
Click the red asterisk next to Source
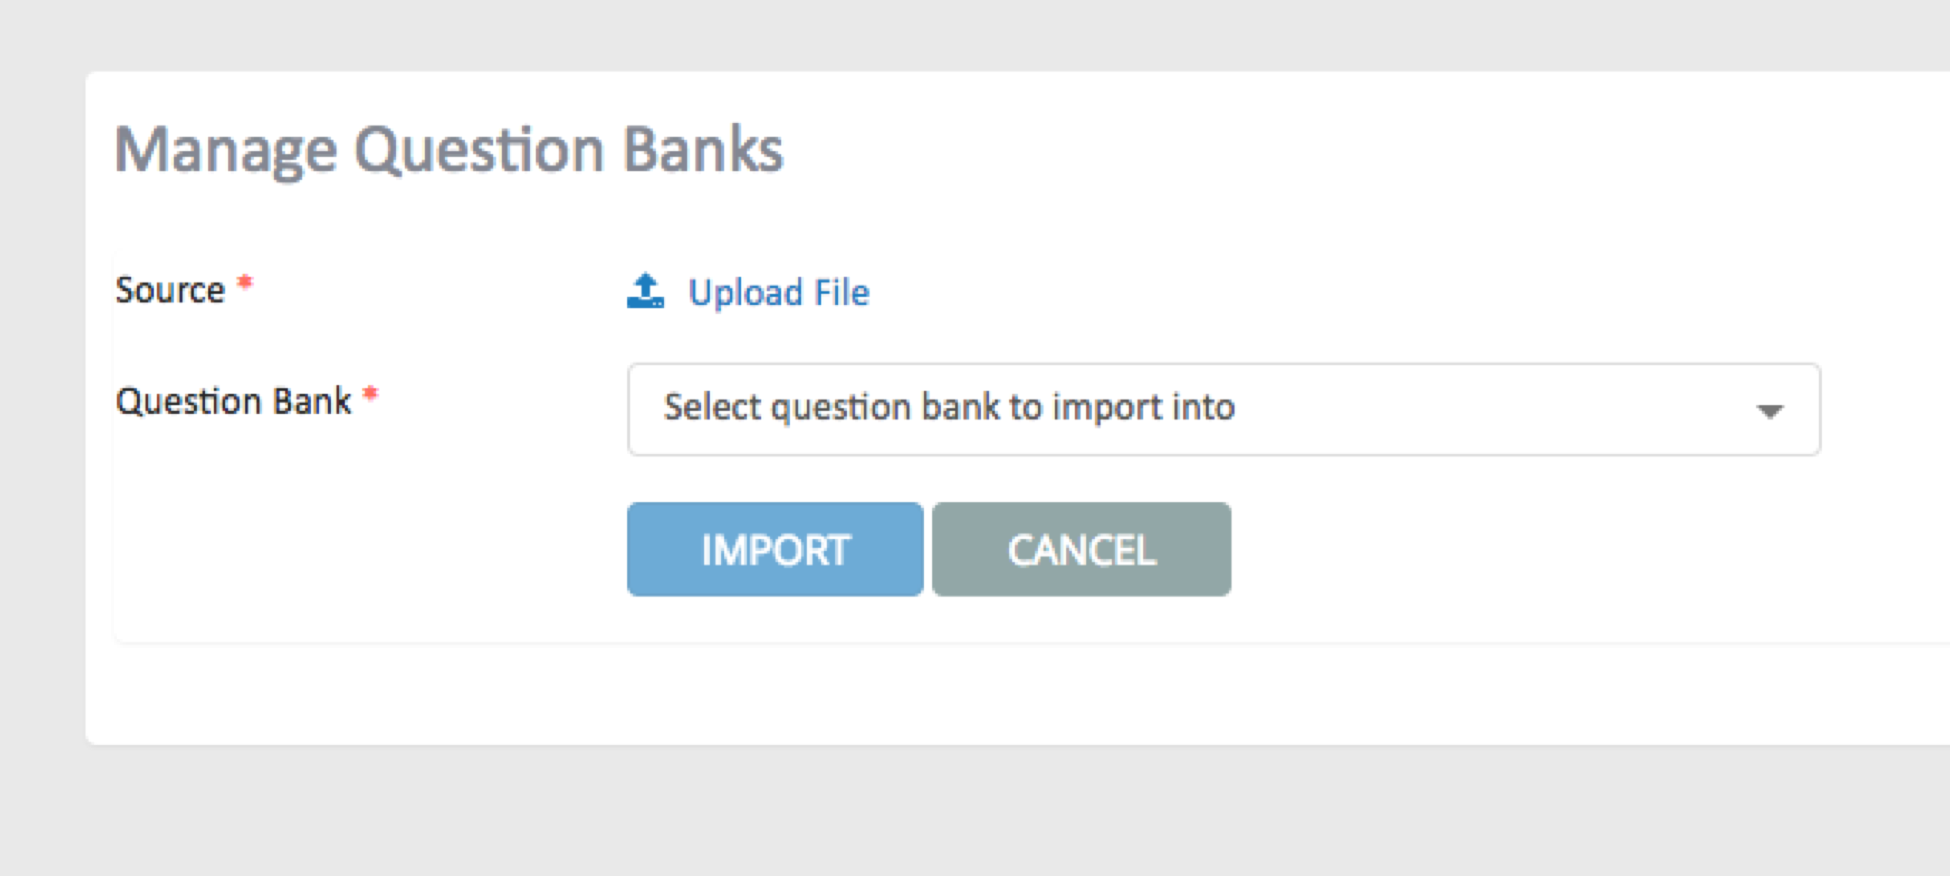pos(244,283)
